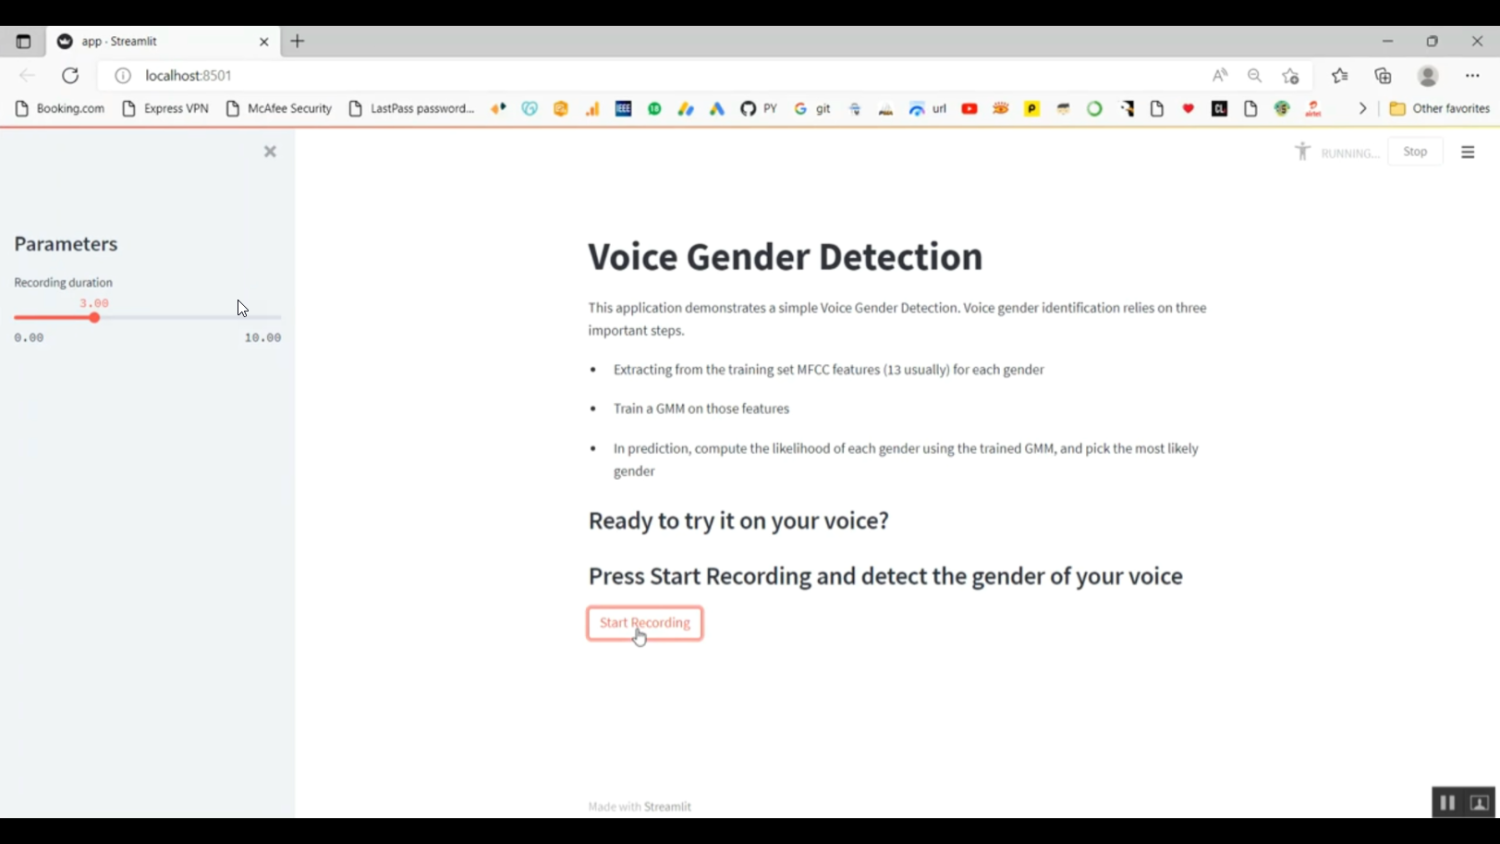This screenshot has height=844, width=1500.
Task: Open the Favorites list
Action: point(1340,75)
